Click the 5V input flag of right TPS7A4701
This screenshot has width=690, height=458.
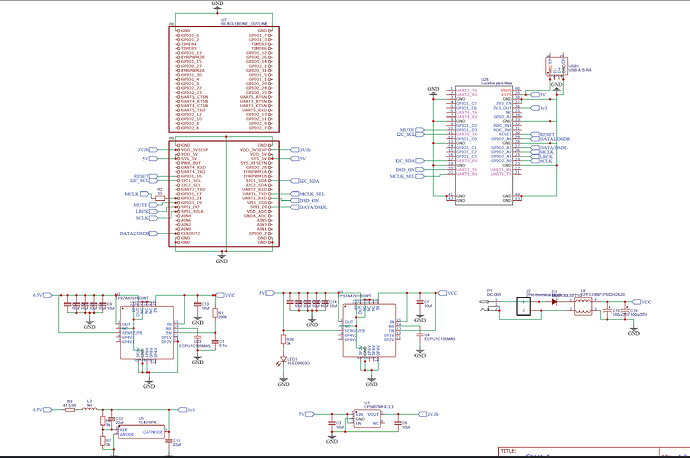tap(271, 293)
